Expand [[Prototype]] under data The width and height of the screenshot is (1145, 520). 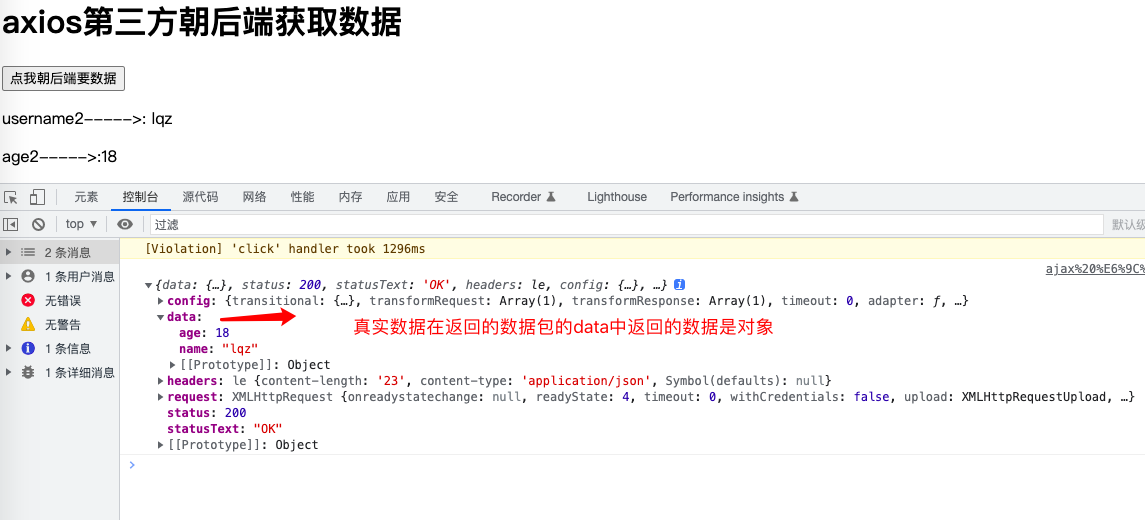(173, 364)
